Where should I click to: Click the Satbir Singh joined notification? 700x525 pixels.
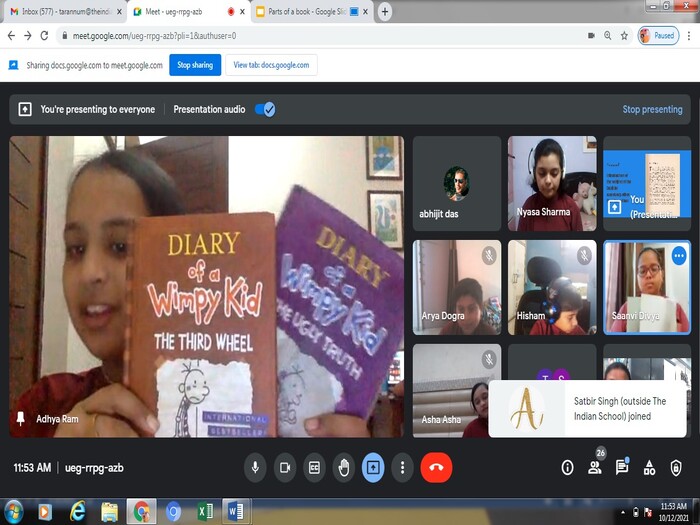coord(588,408)
